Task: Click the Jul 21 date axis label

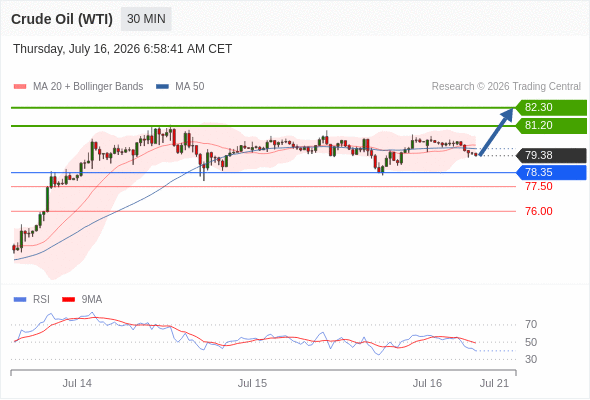Action: 494,383
